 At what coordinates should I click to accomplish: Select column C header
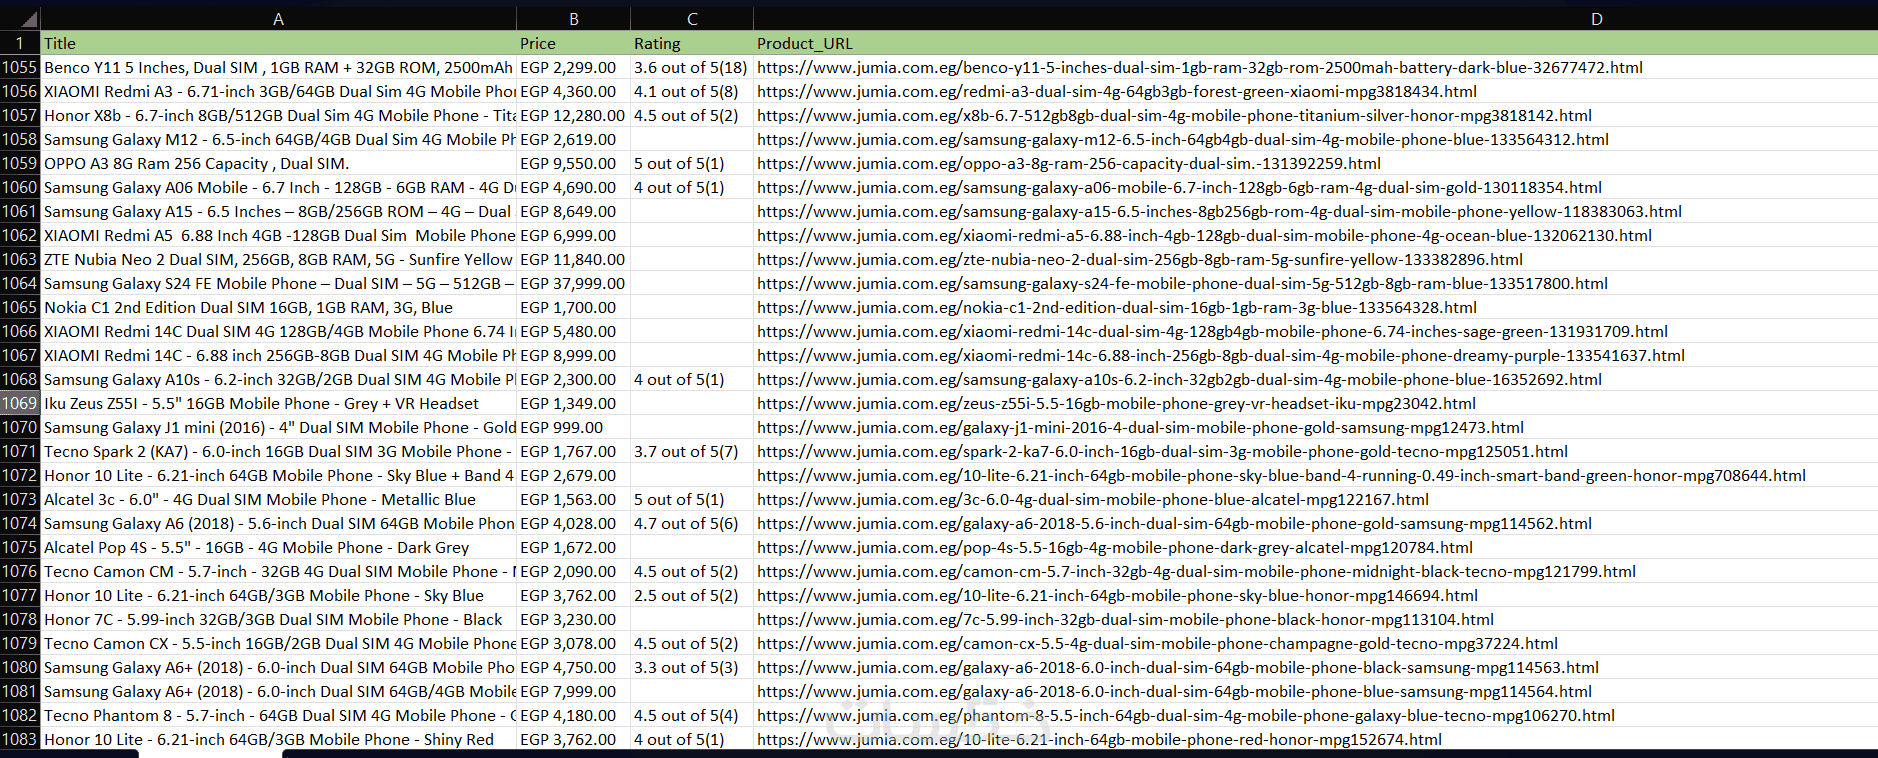coord(692,19)
